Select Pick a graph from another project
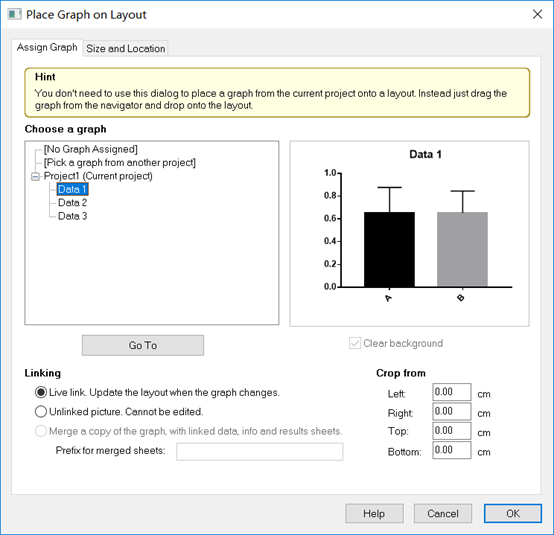554x535 pixels. coord(120,163)
